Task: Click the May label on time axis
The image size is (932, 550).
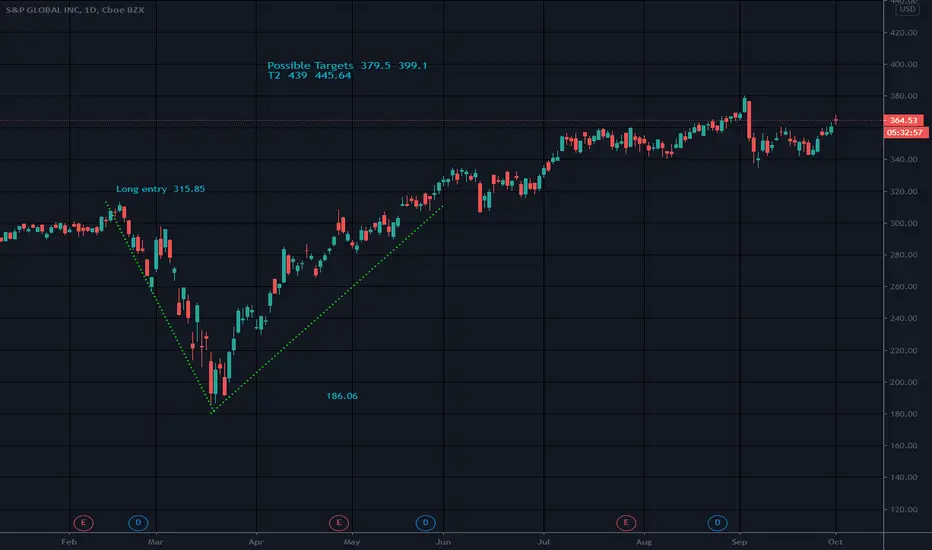Action: pyautogui.click(x=352, y=542)
